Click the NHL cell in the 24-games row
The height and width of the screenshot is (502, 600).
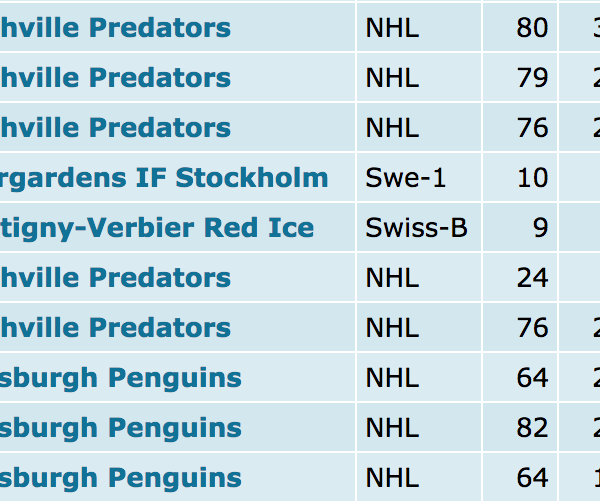pos(392,278)
